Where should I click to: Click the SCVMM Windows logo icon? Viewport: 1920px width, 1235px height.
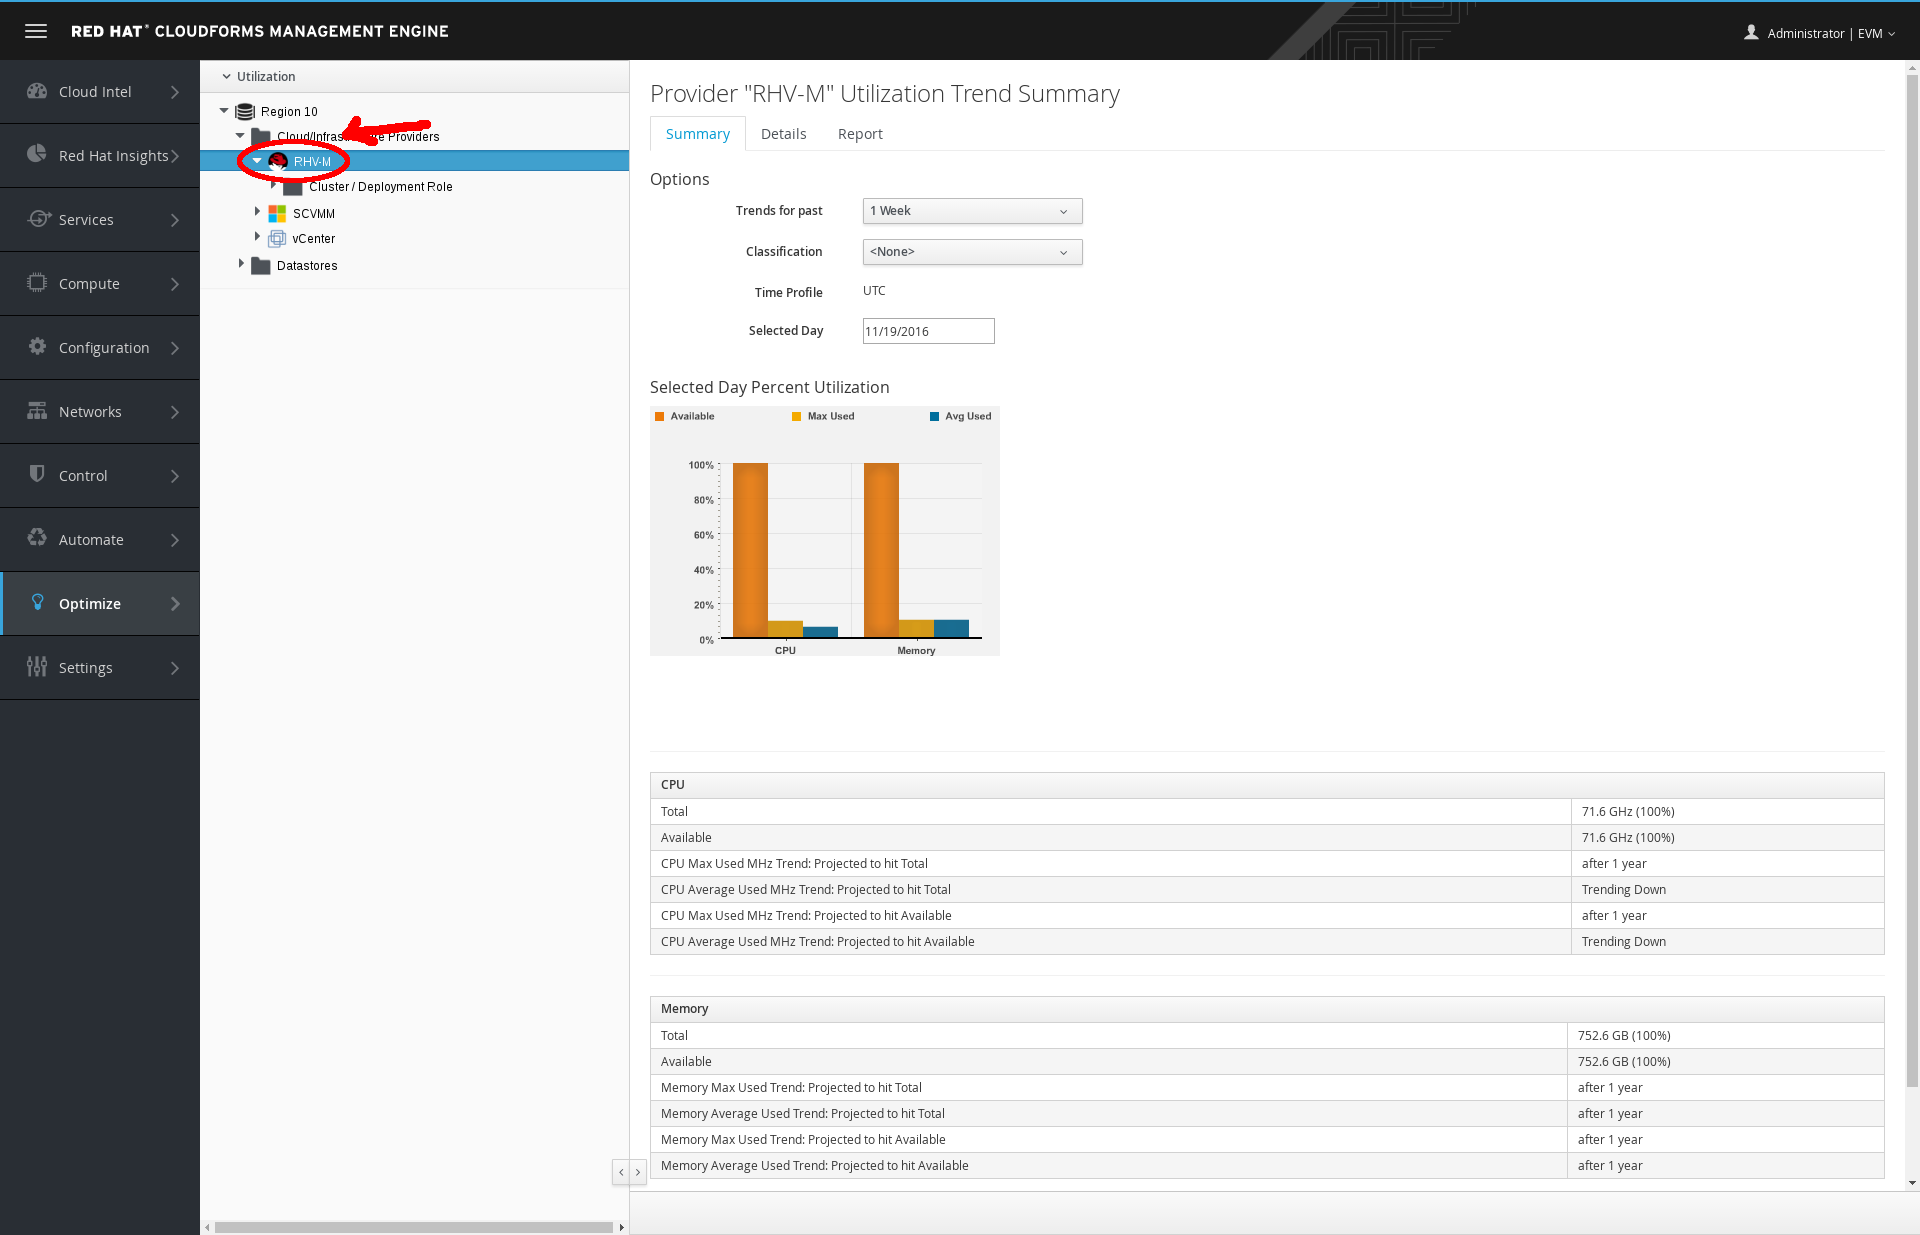[x=277, y=213]
